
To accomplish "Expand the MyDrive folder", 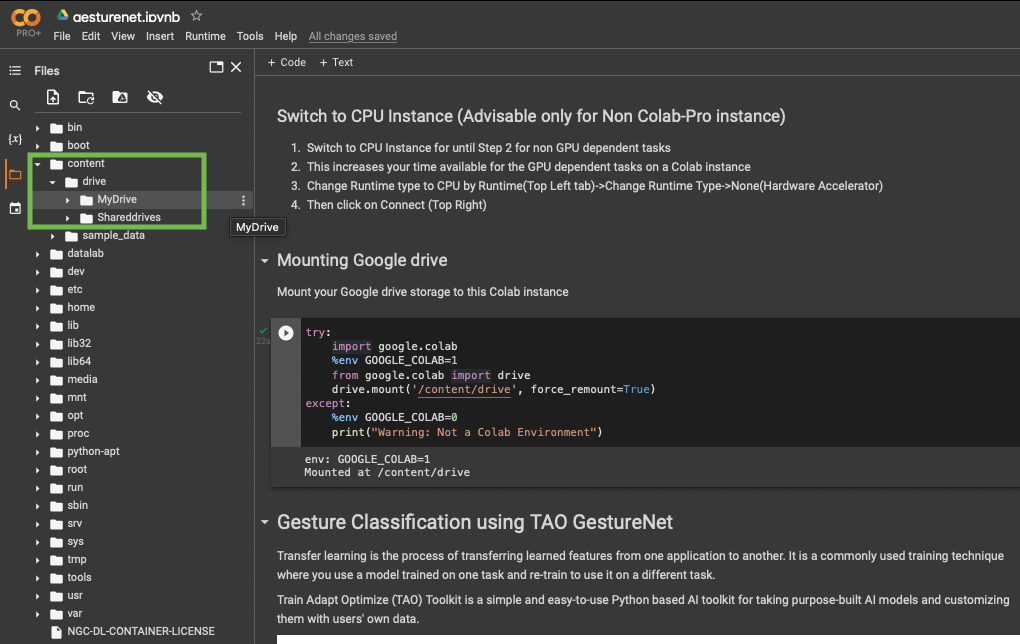I will pos(68,200).
